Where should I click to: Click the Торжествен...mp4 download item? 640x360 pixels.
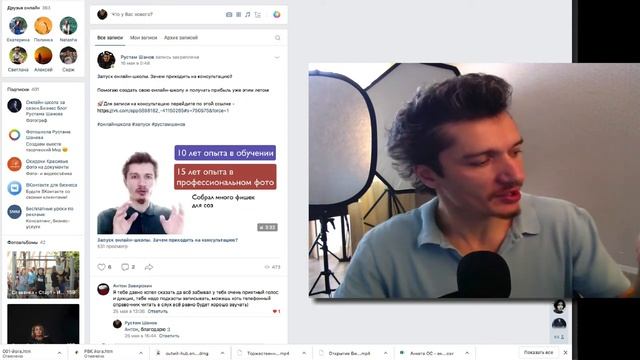coord(268,353)
